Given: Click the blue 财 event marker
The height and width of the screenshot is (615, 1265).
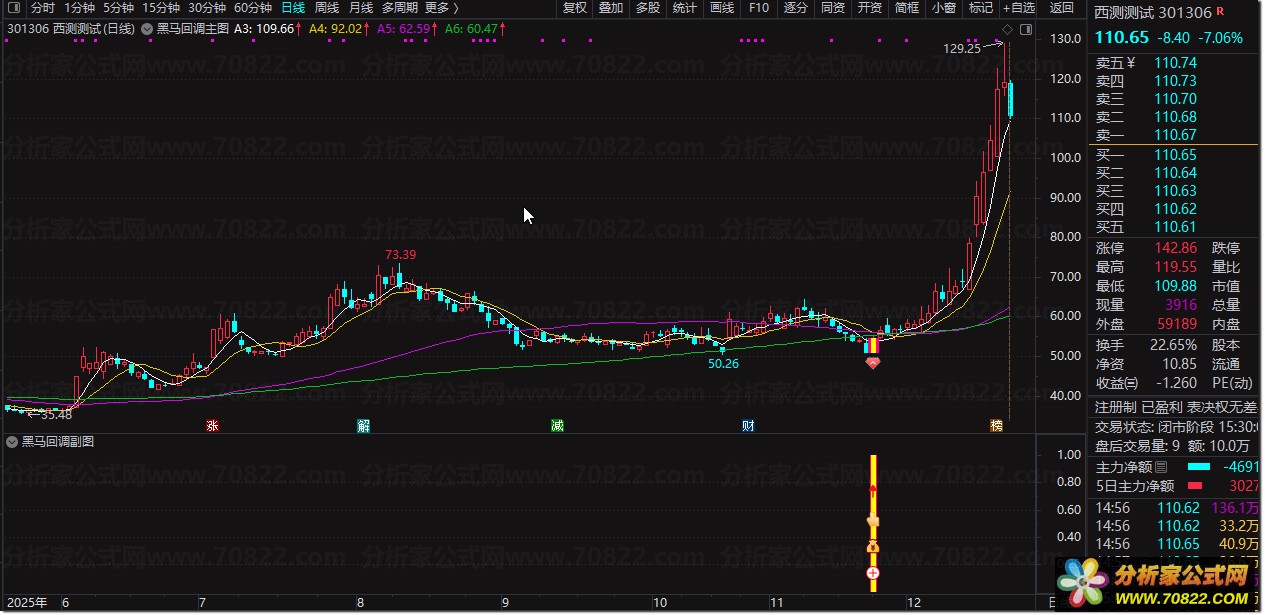Looking at the screenshot, I should point(748,426).
